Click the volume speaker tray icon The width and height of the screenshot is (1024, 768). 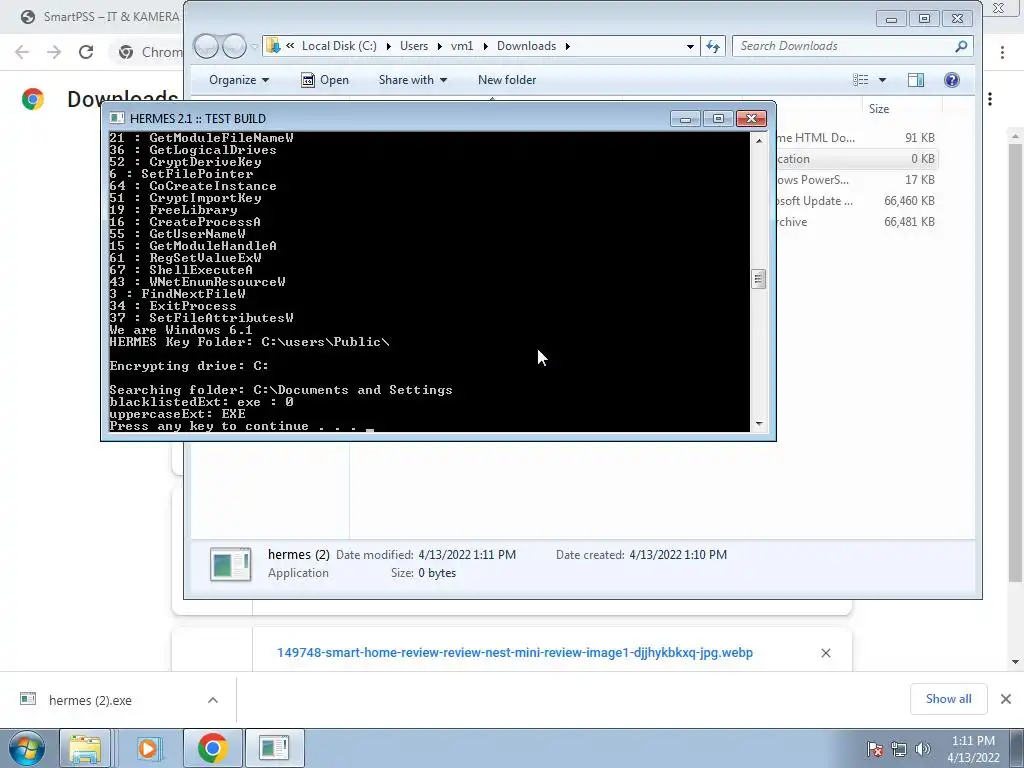point(923,749)
